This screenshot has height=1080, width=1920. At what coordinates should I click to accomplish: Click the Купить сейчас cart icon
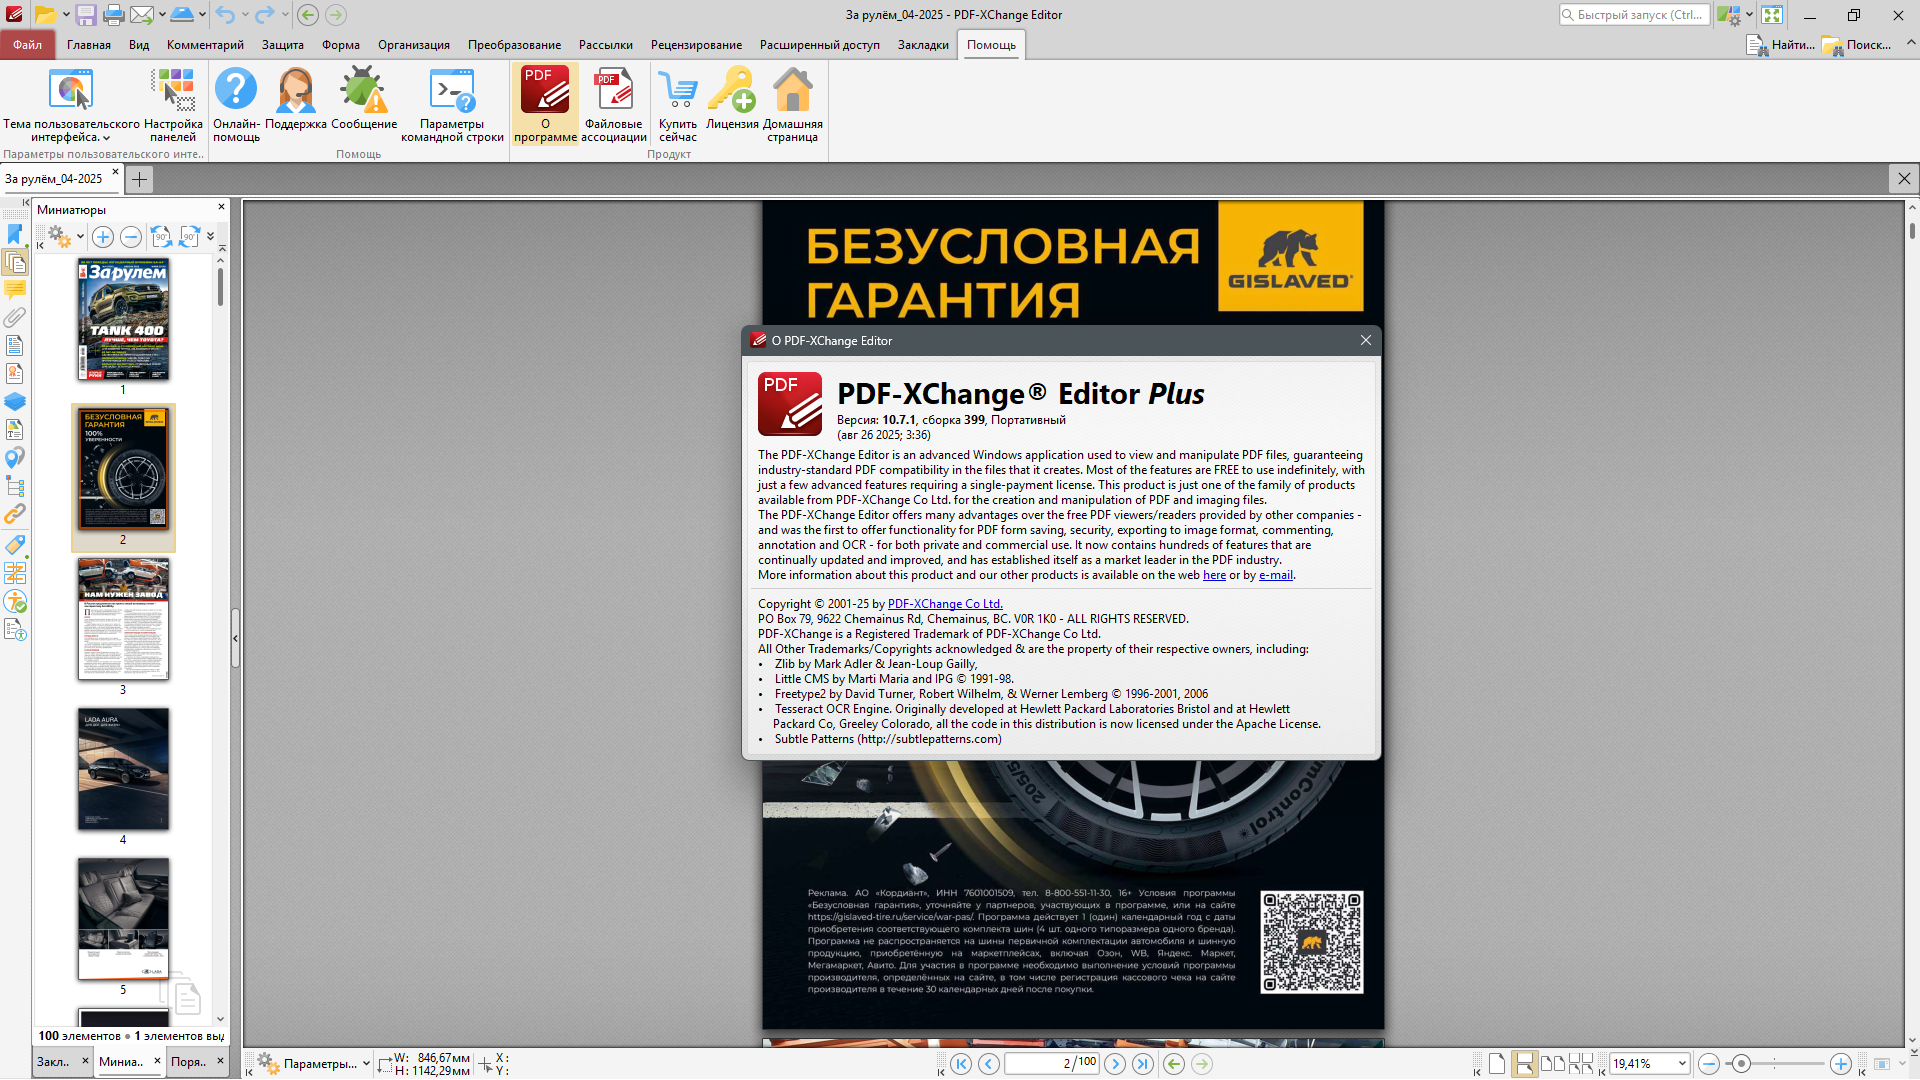[678, 105]
